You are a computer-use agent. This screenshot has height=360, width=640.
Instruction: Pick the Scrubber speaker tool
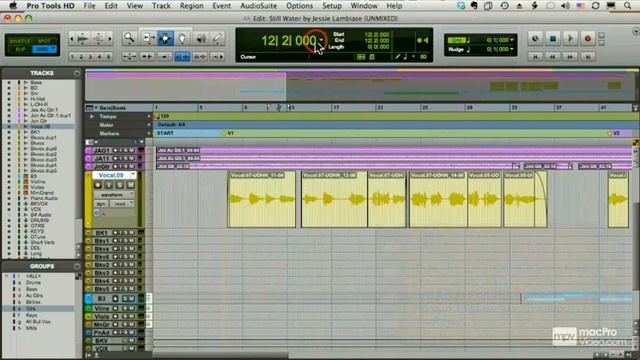coord(201,38)
